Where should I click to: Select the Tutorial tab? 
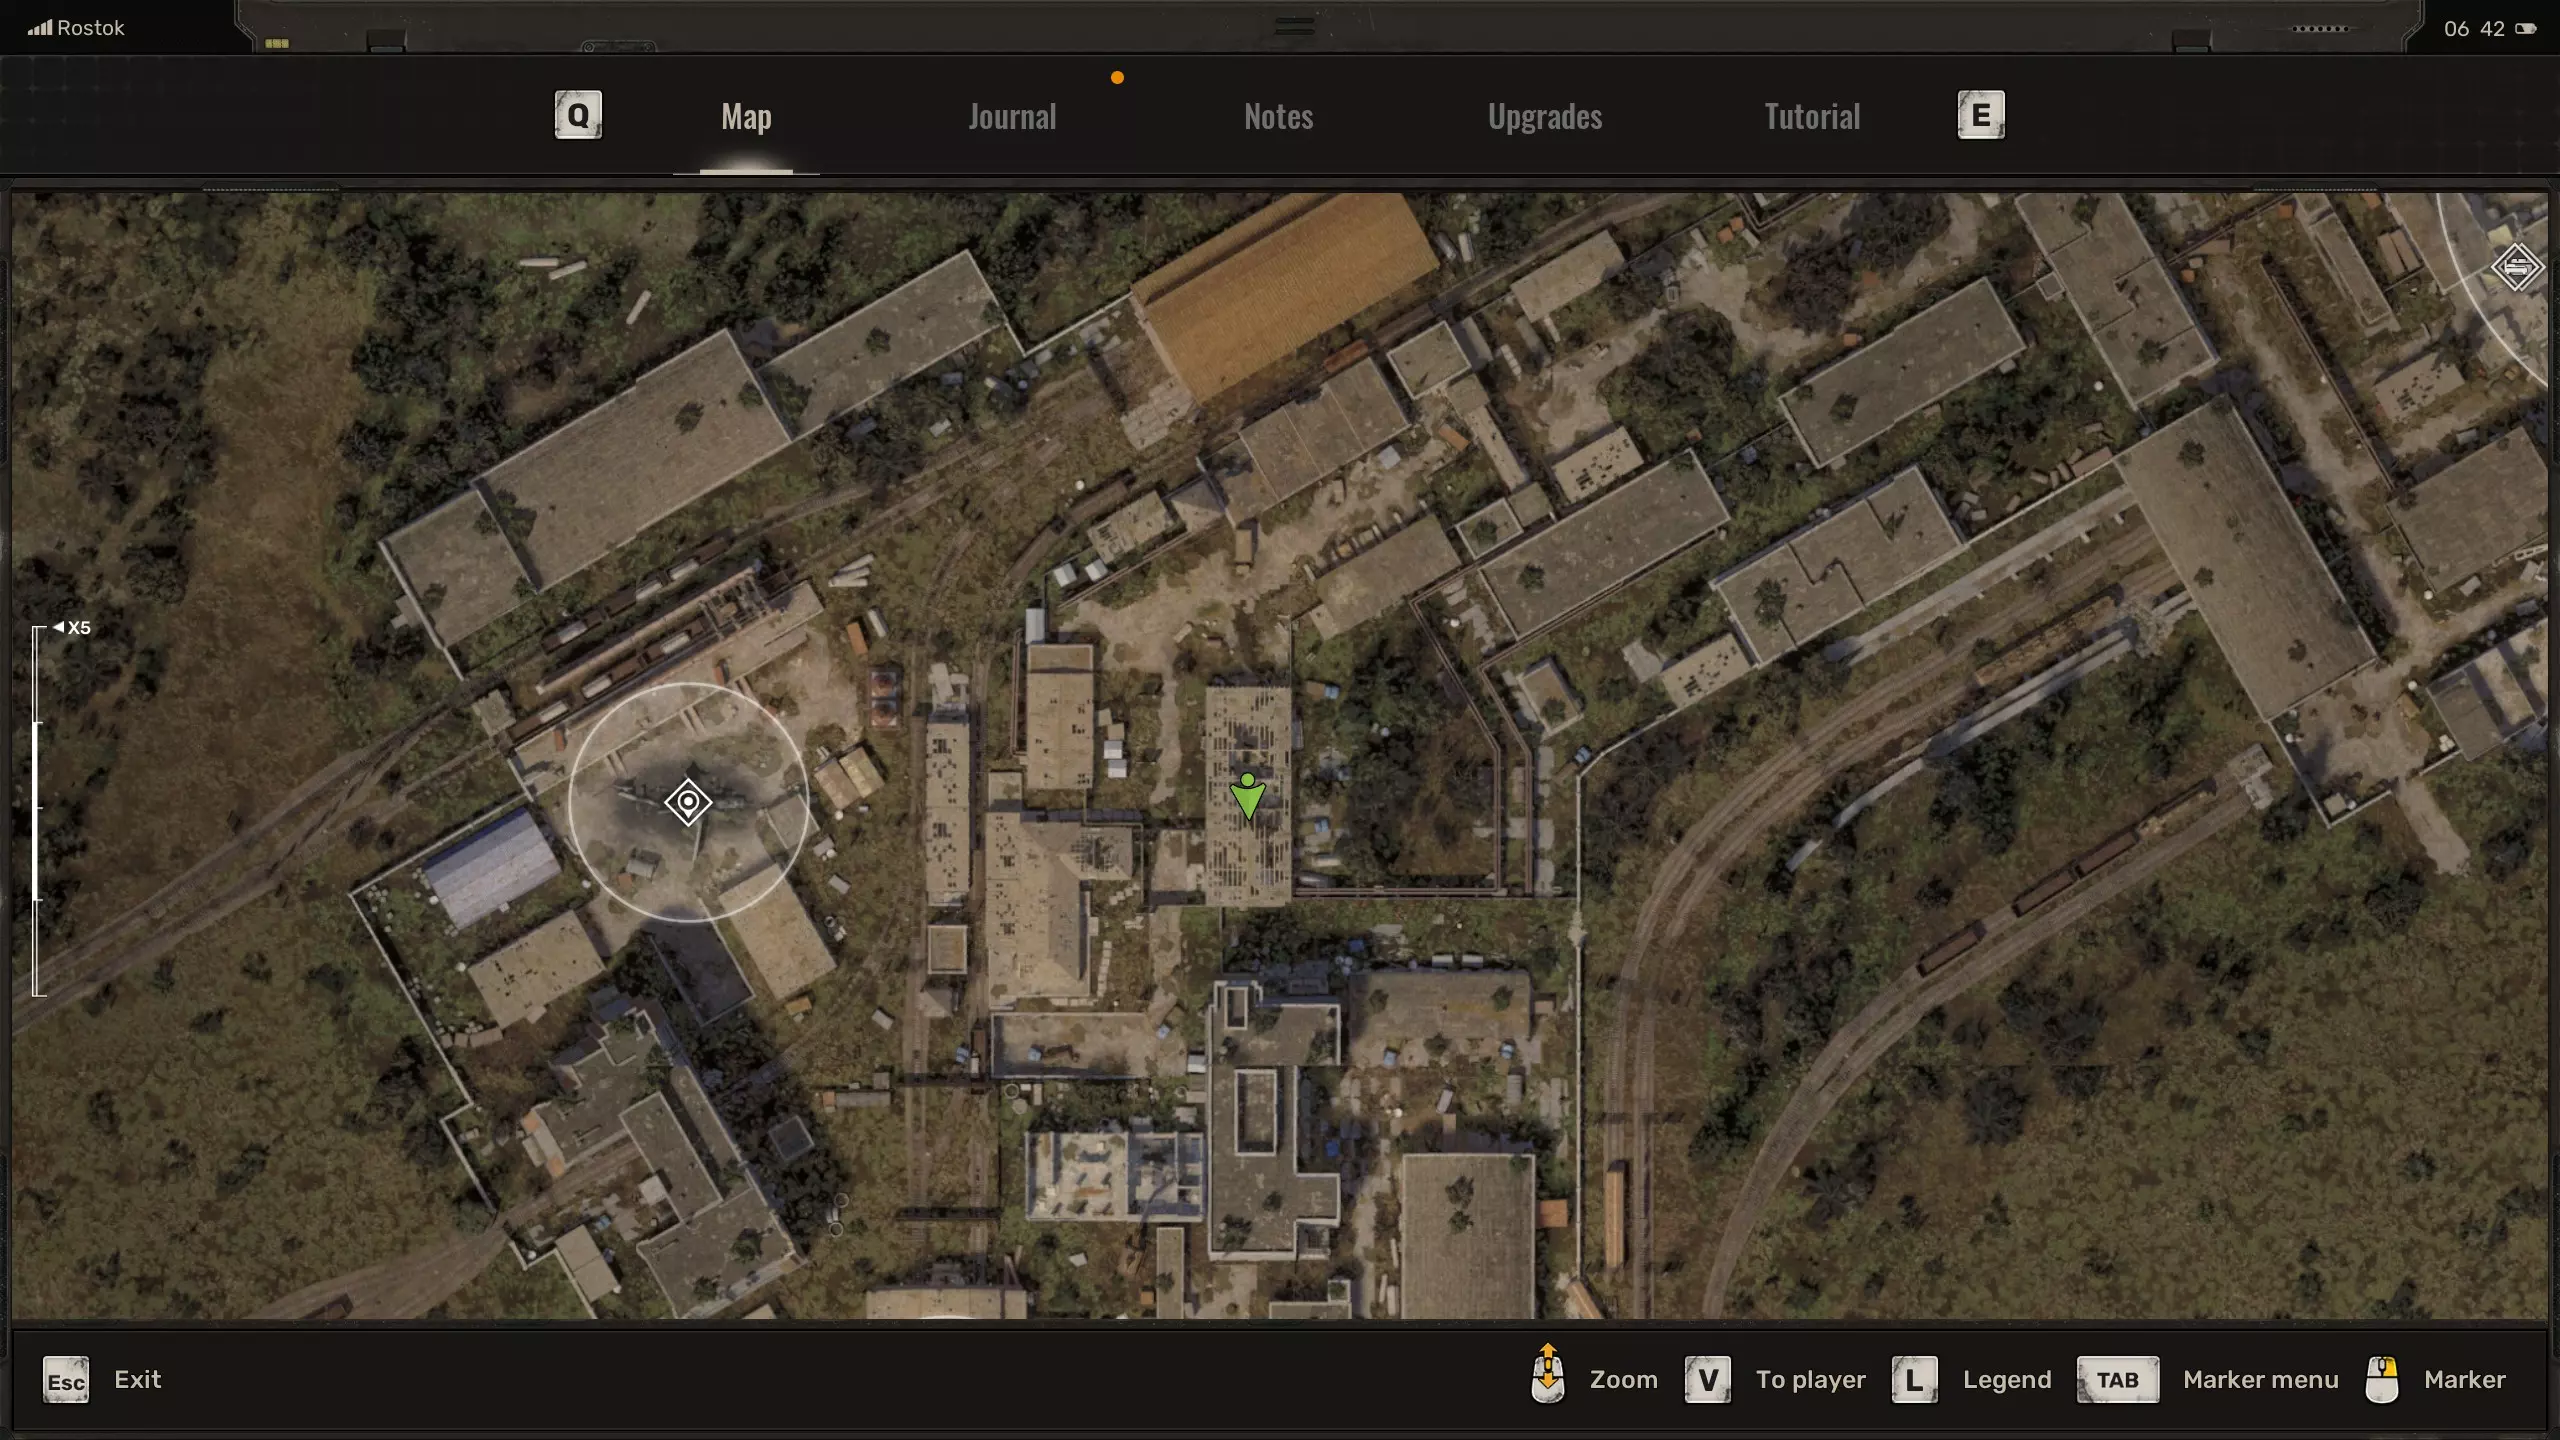[x=1811, y=117]
